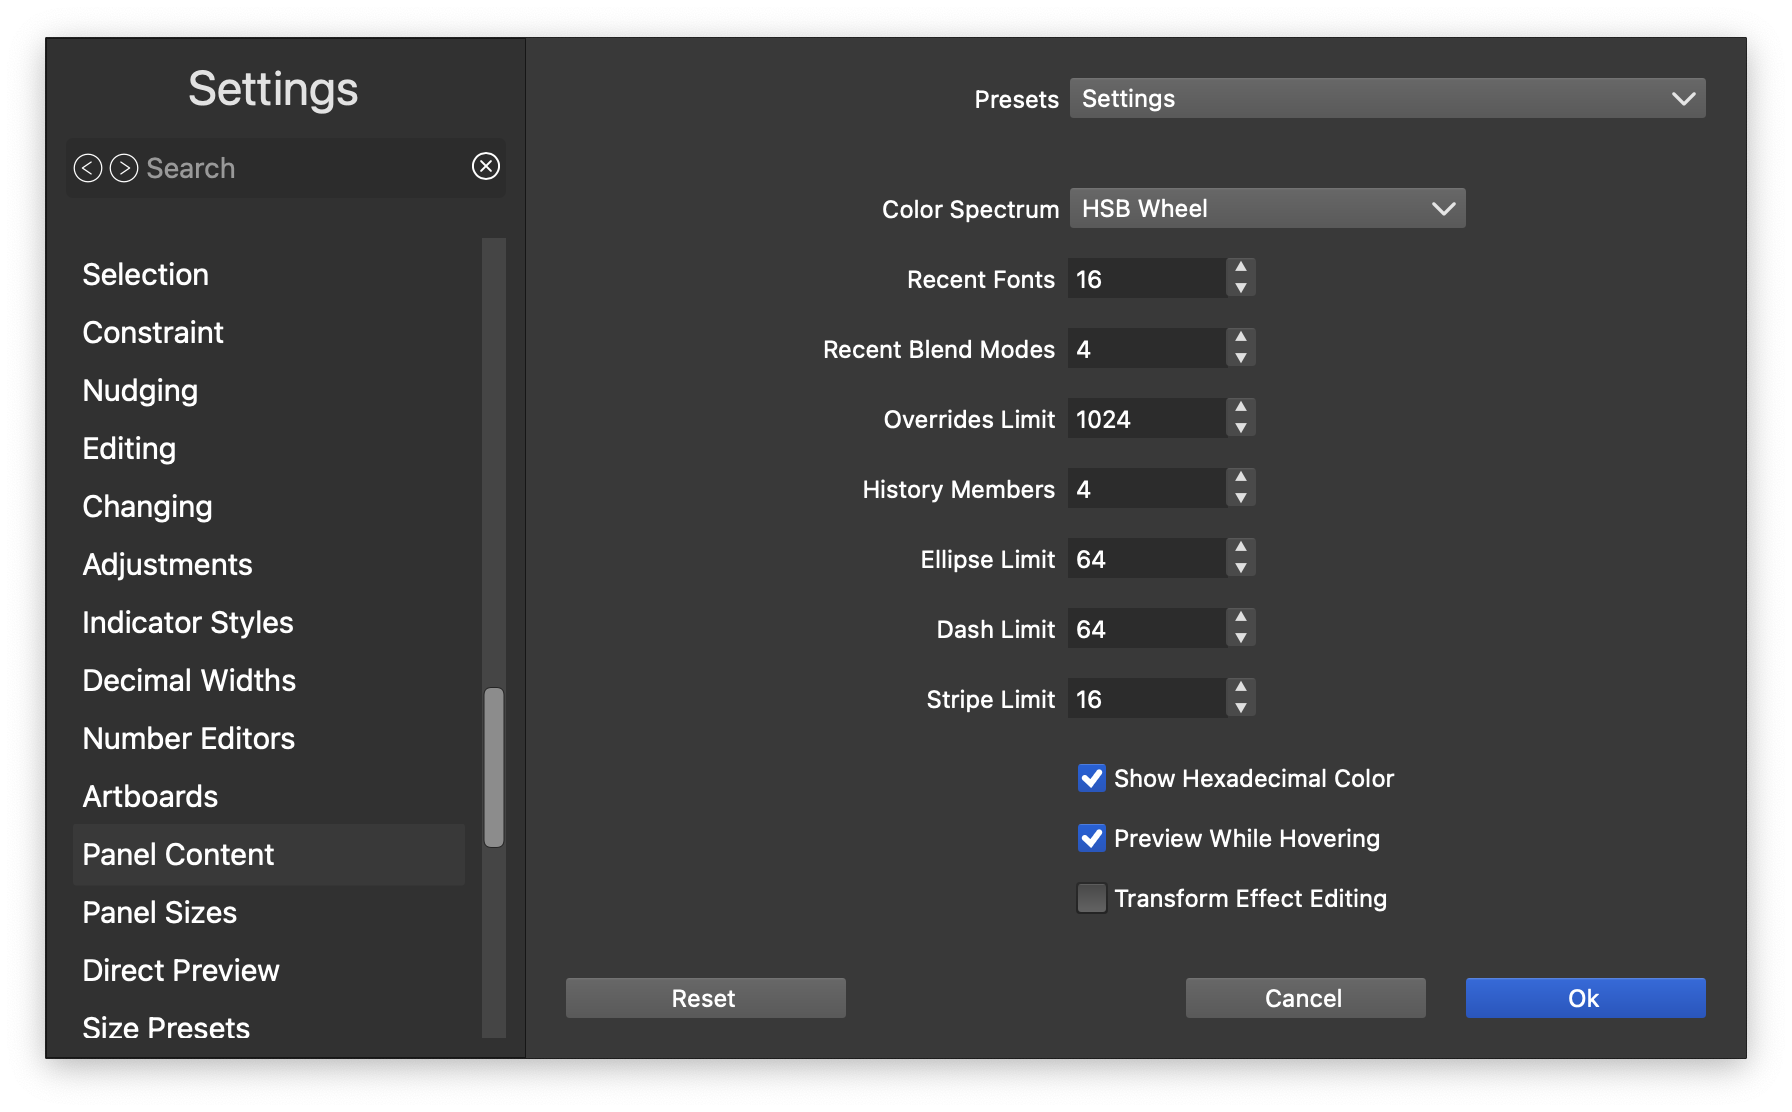
Task: Increase Overrides Limit using up stepper
Action: pos(1240,407)
